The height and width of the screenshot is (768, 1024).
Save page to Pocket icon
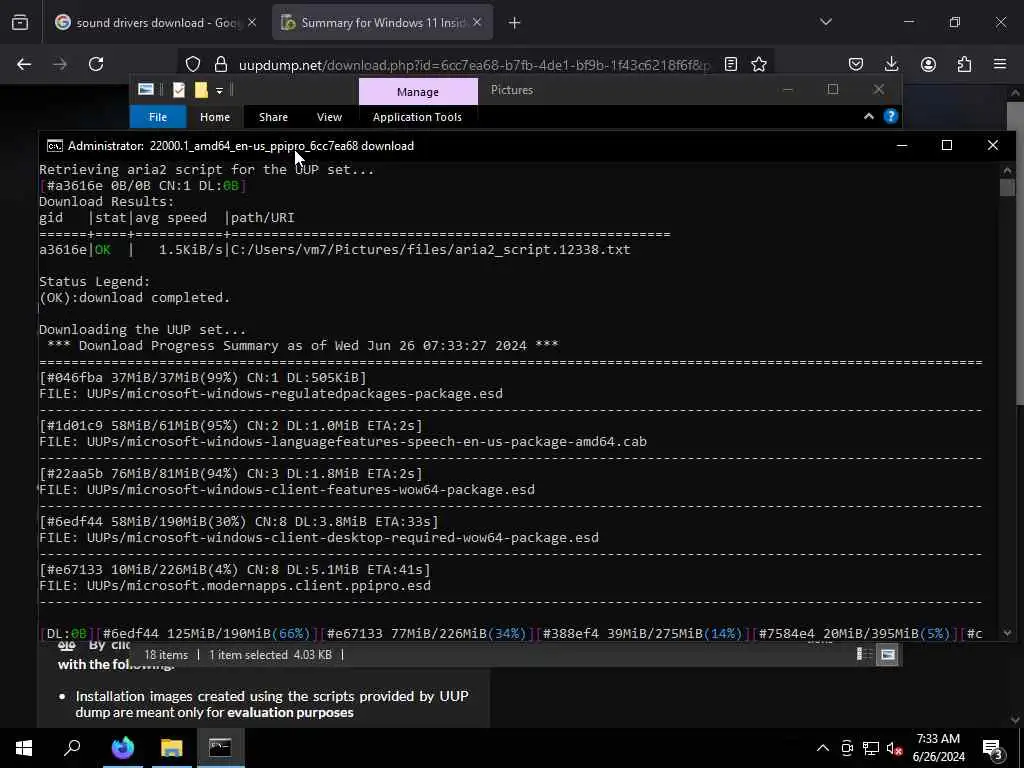[856, 64]
